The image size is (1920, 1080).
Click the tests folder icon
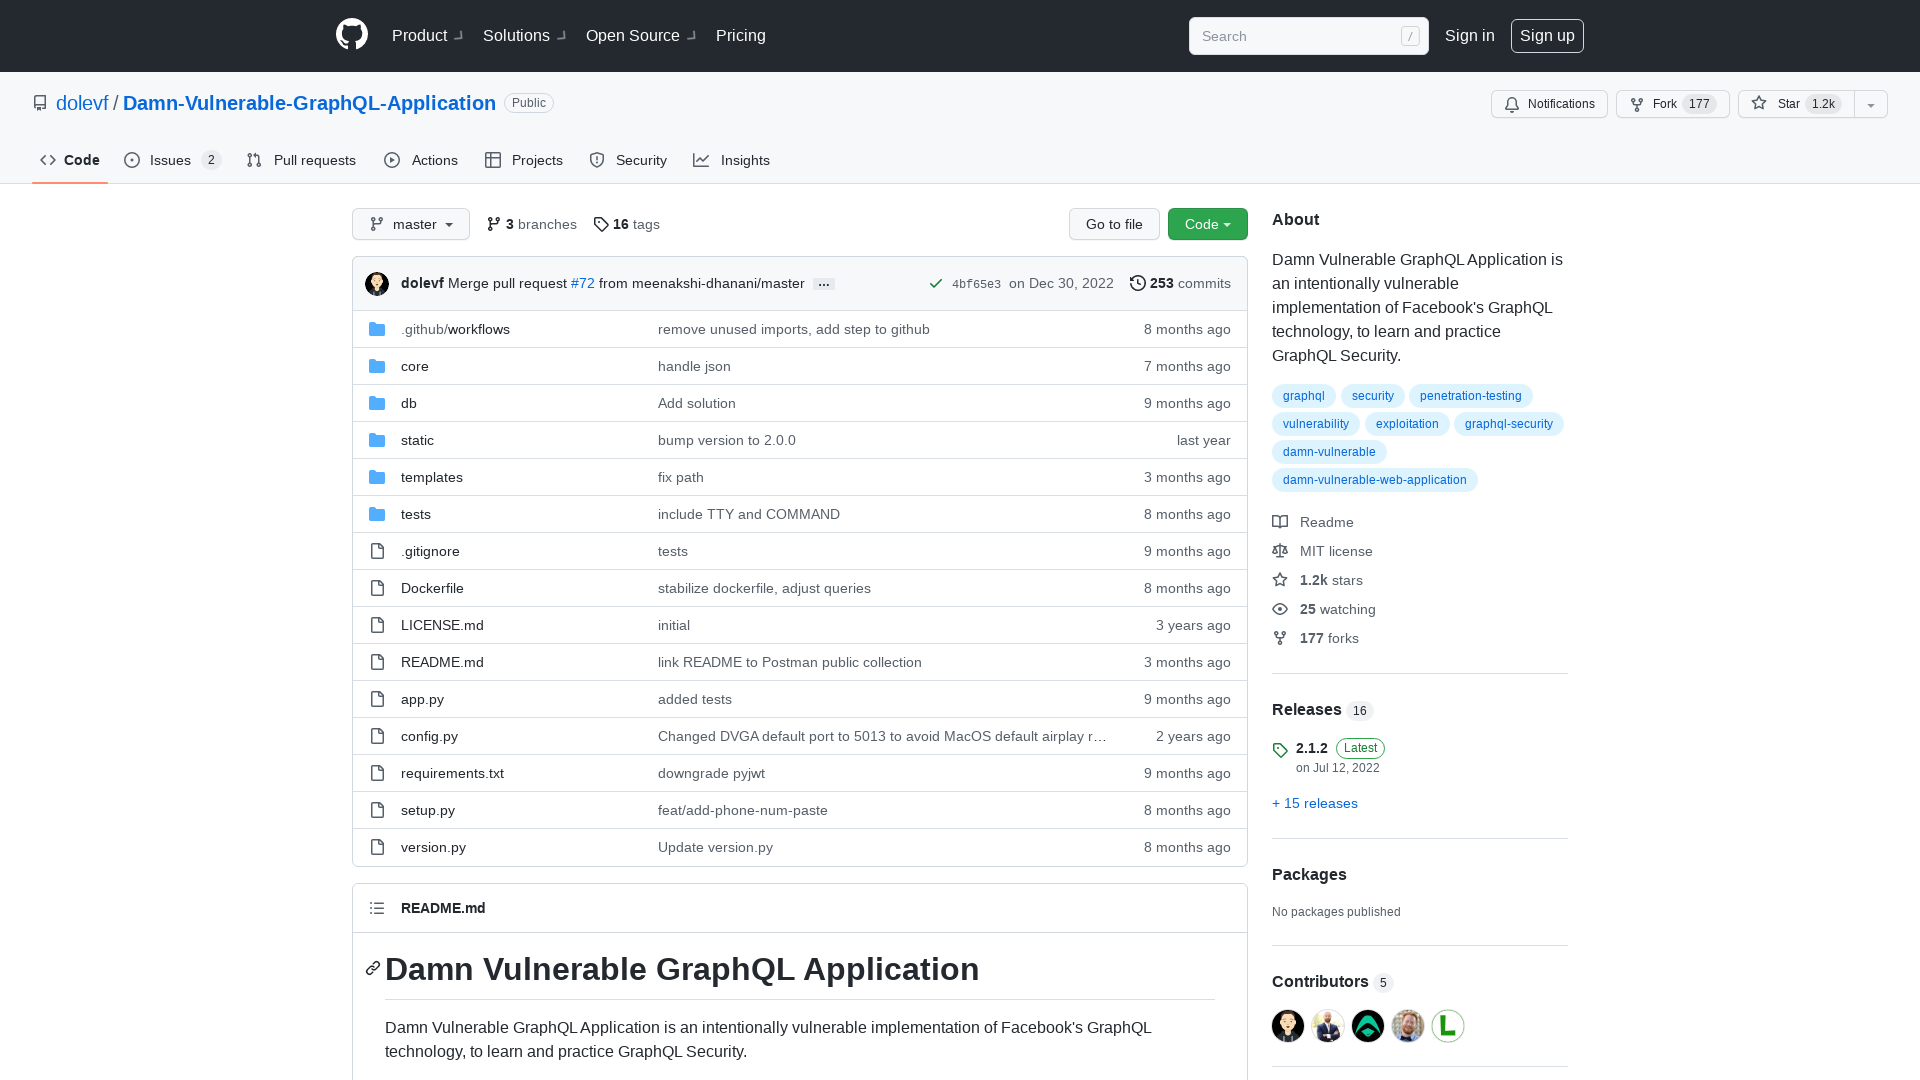pyautogui.click(x=377, y=514)
